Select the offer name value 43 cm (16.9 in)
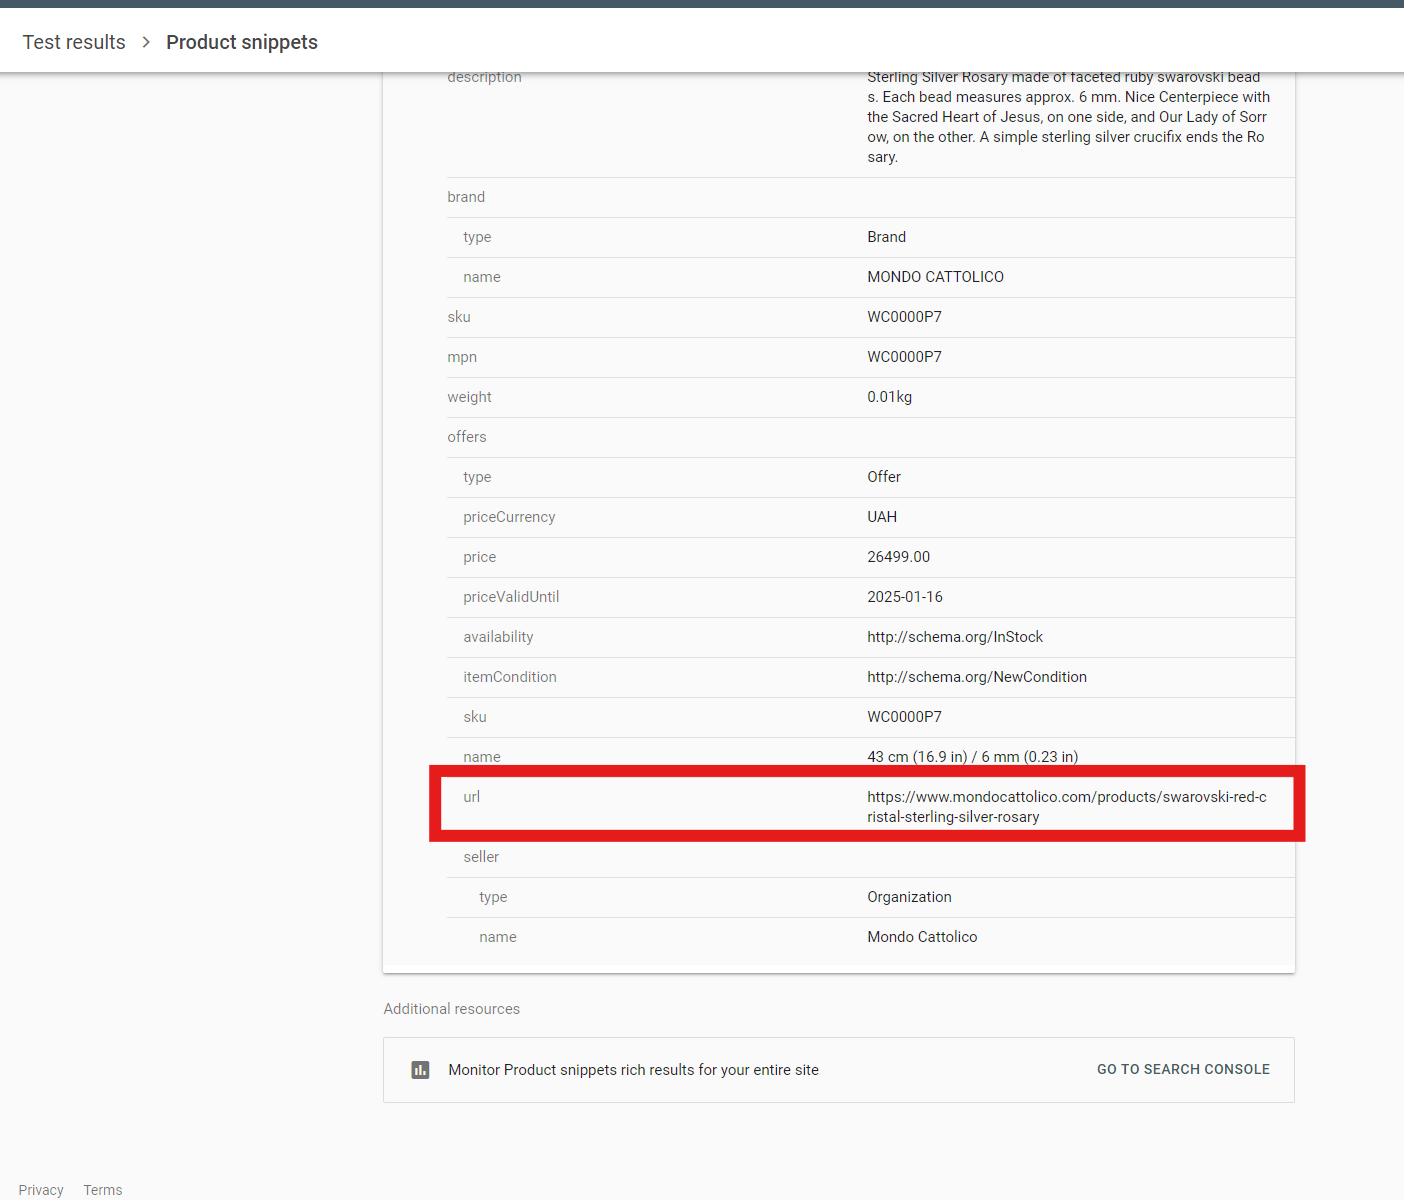Image resolution: width=1404 pixels, height=1200 pixels. pos(973,757)
